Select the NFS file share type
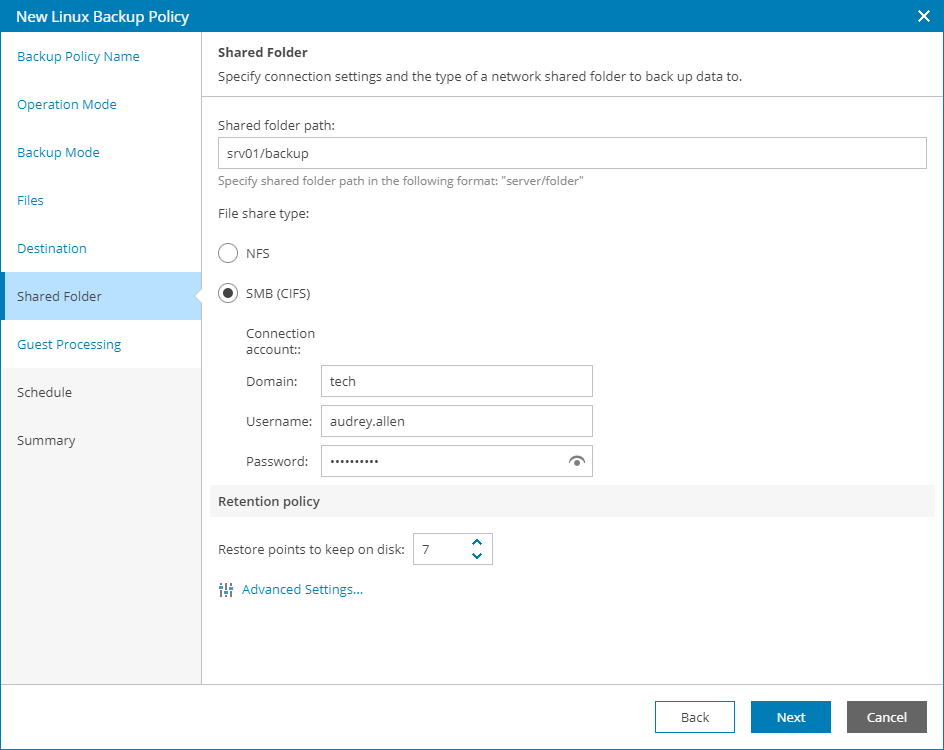Screen dimensions: 944x750 [228, 253]
